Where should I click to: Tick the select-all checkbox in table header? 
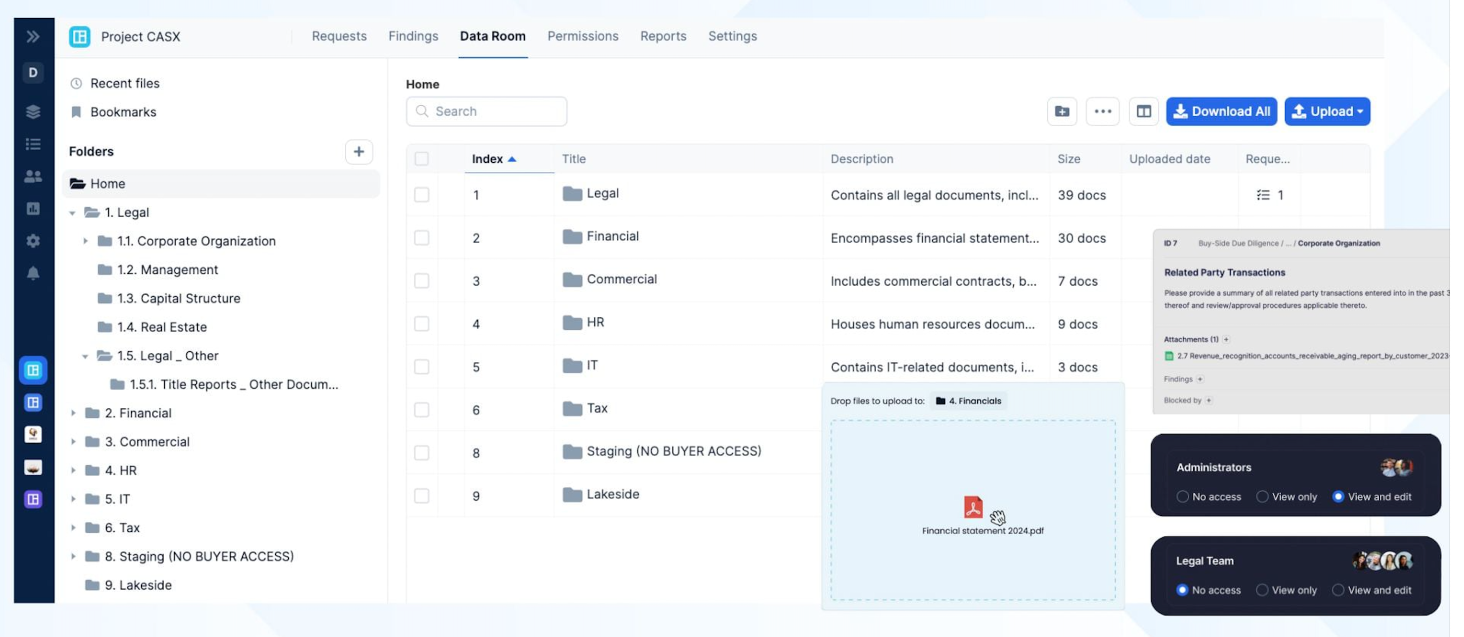(x=422, y=159)
